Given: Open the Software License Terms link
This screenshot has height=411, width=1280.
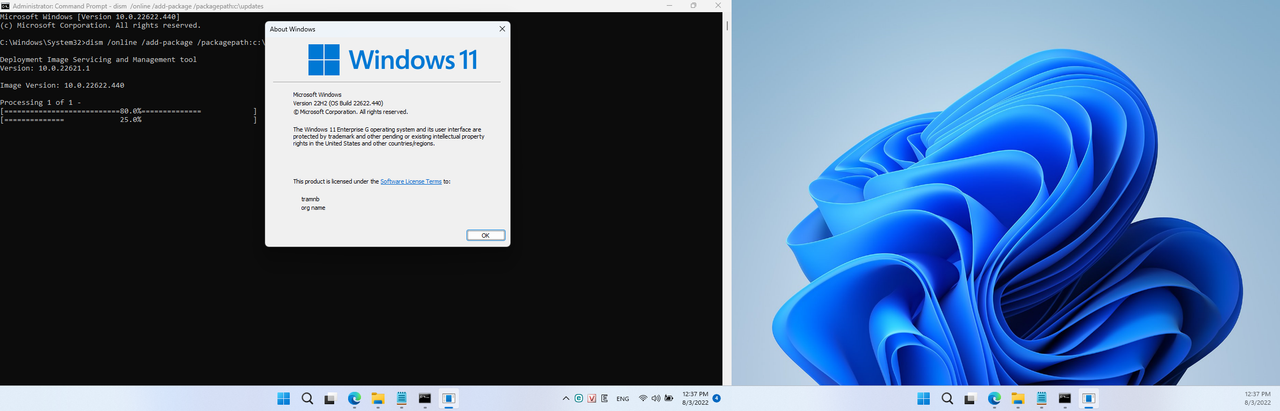Looking at the screenshot, I should [x=411, y=181].
